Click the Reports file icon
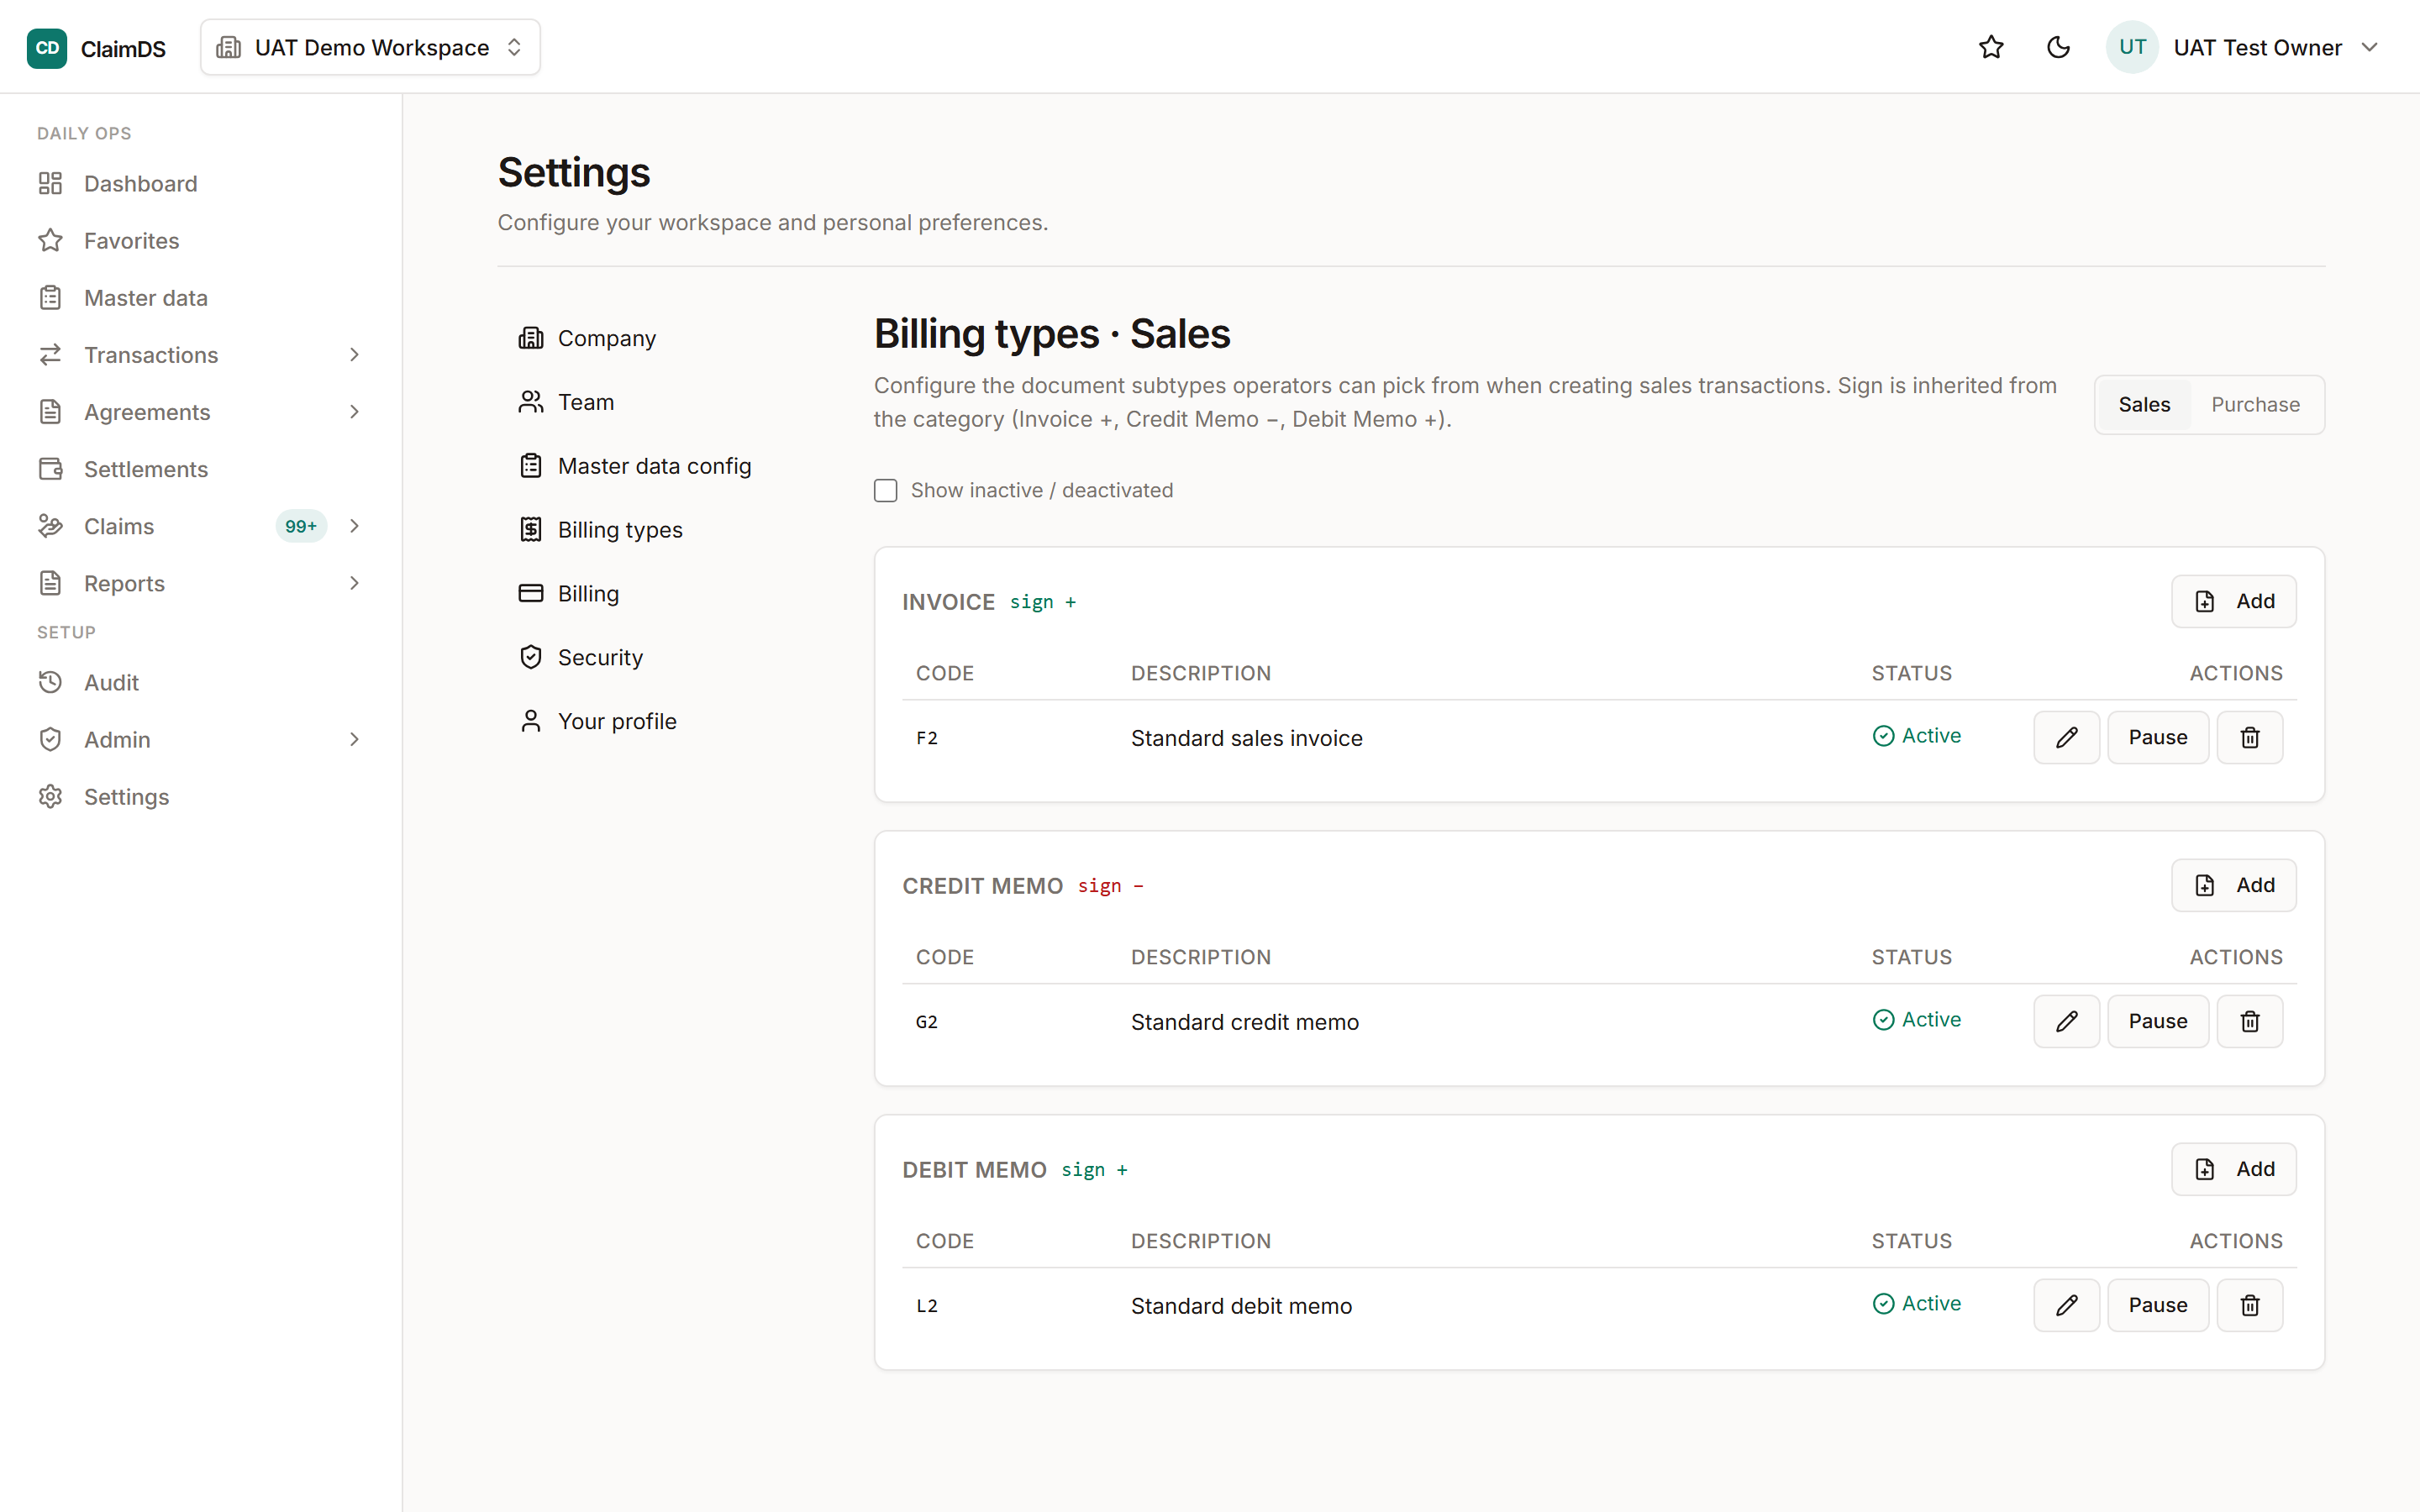 coord(51,583)
